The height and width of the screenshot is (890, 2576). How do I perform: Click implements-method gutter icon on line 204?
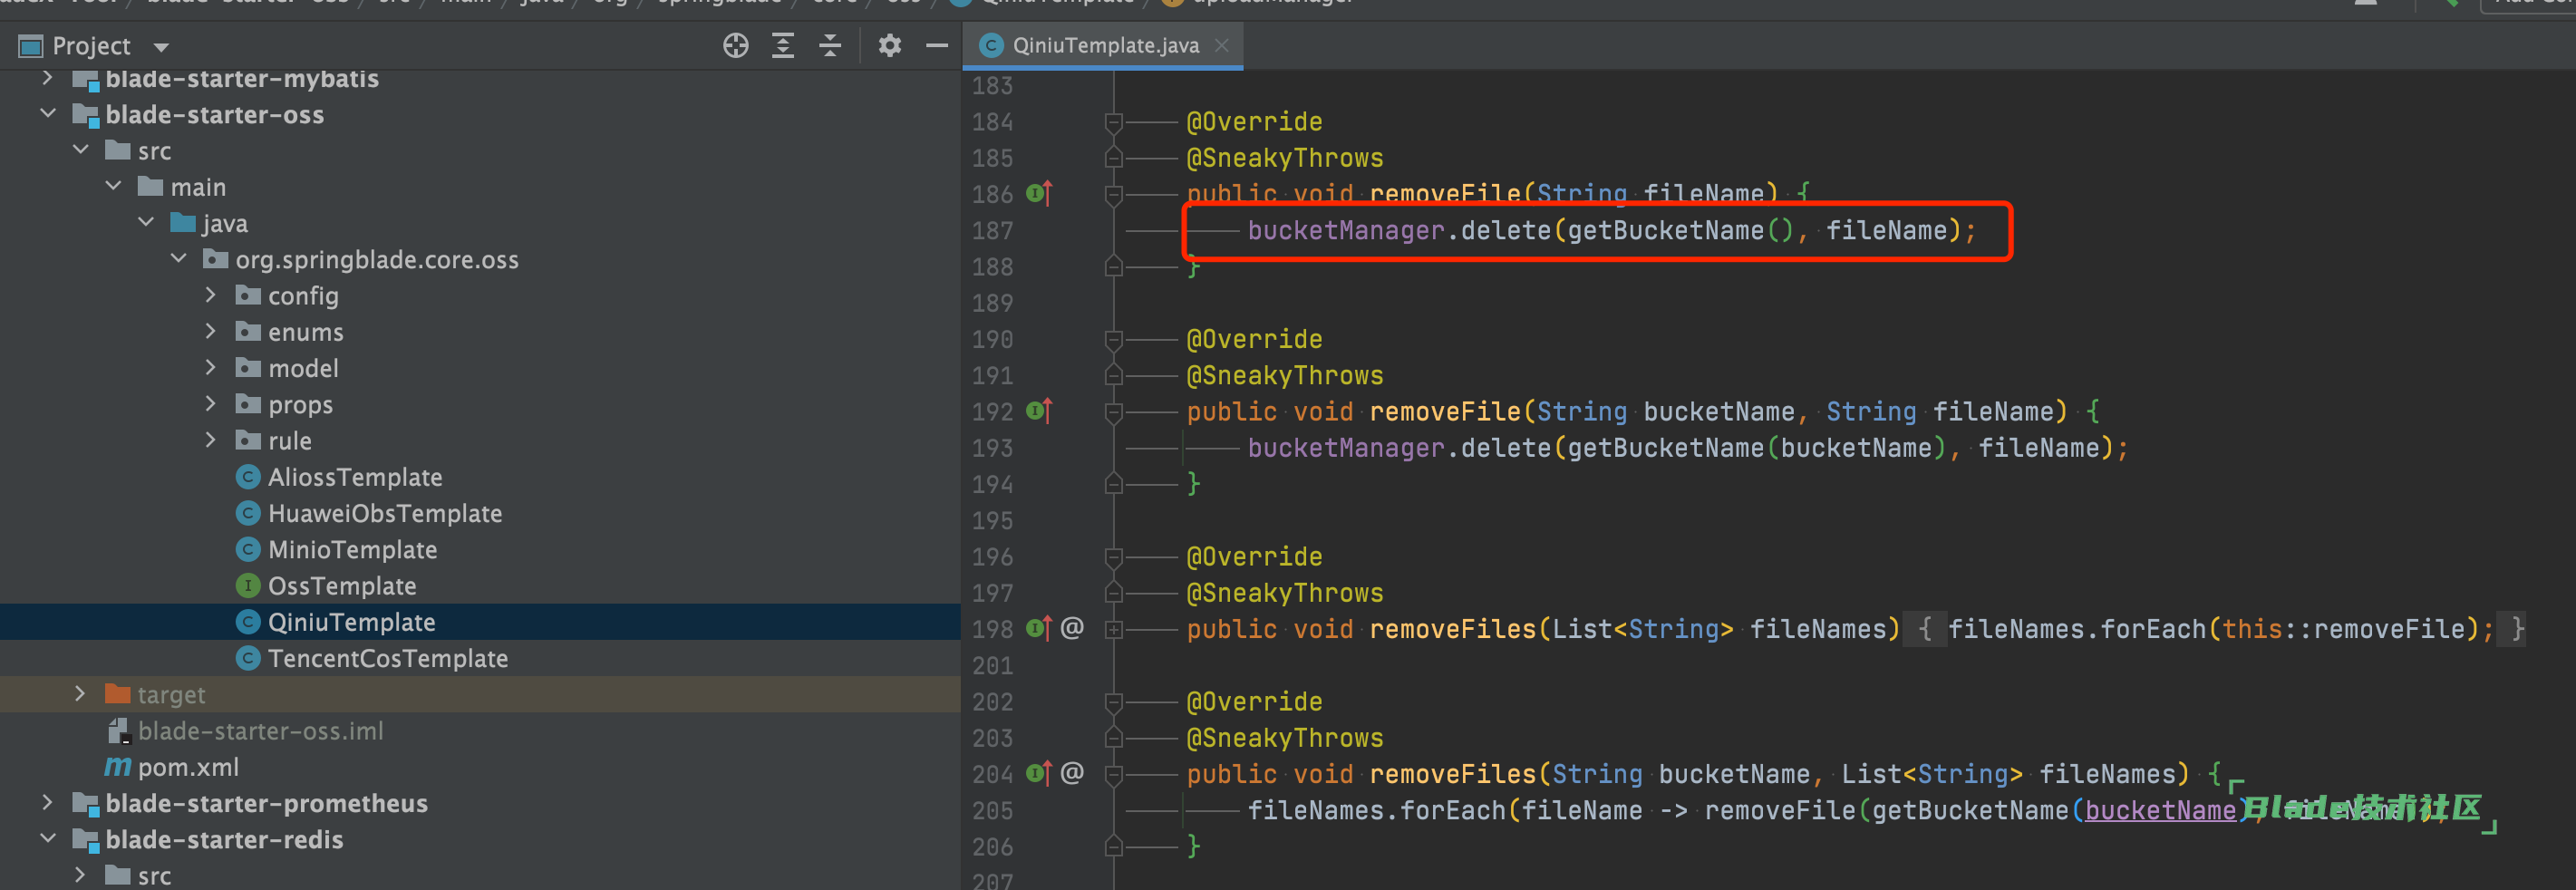[1039, 773]
